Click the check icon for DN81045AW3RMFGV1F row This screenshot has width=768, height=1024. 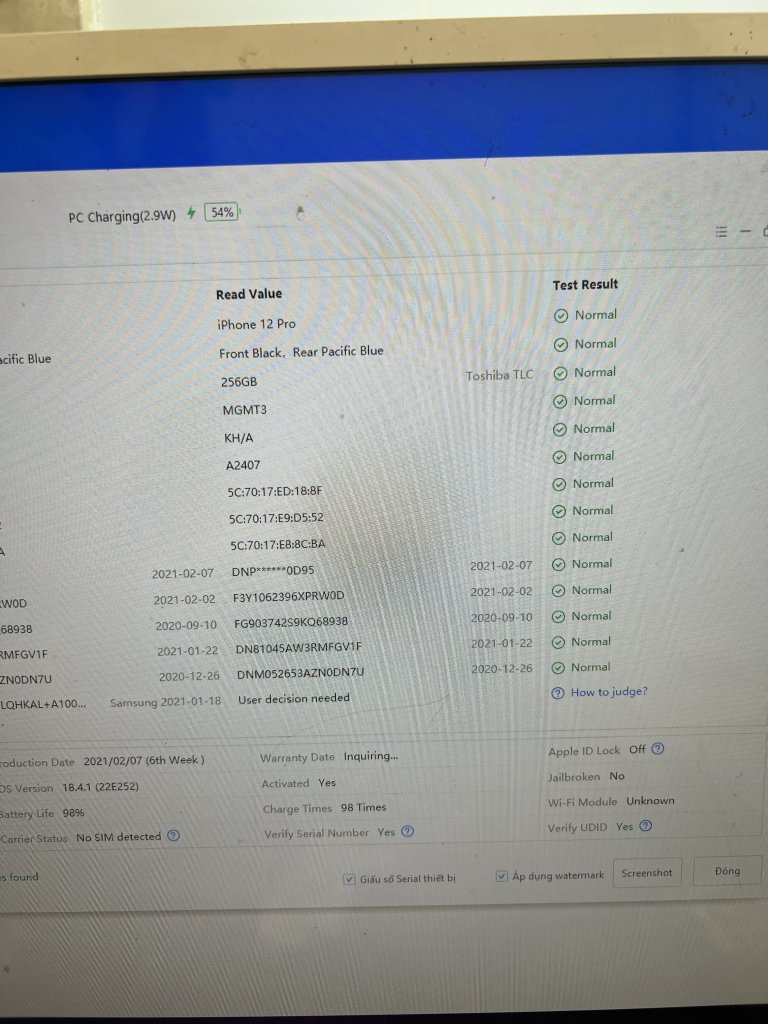558,643
